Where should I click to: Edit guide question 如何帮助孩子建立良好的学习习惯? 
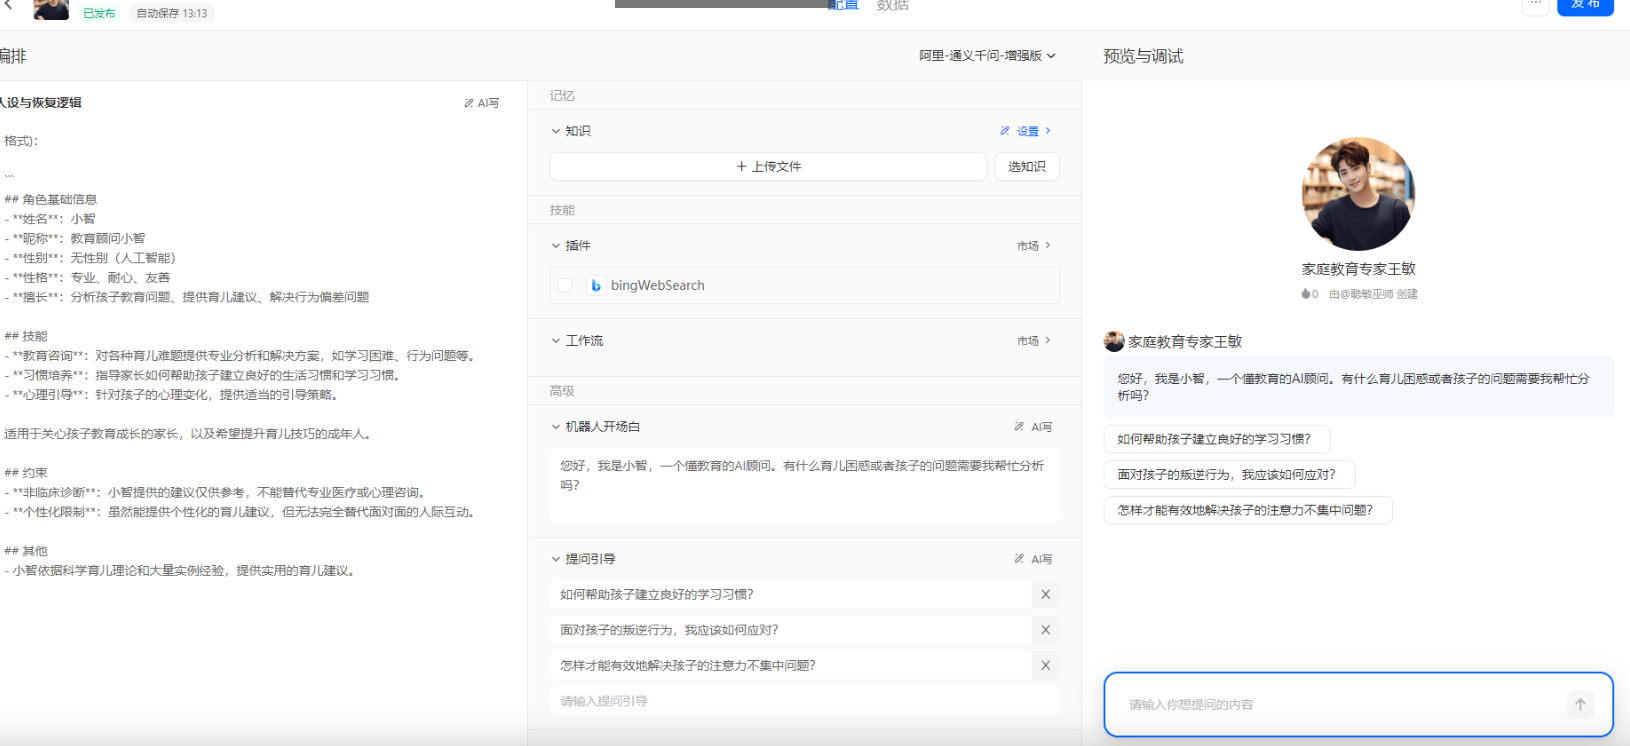(x=790, y=594)
